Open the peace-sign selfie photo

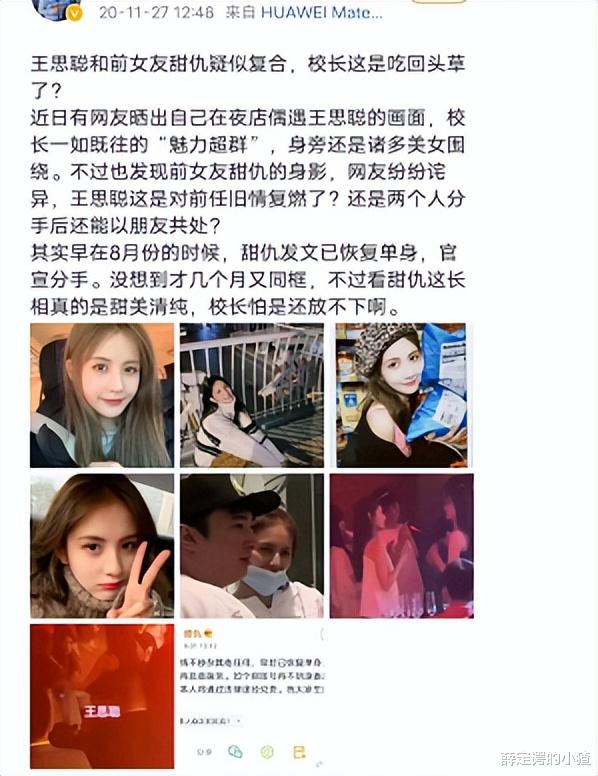102,546
